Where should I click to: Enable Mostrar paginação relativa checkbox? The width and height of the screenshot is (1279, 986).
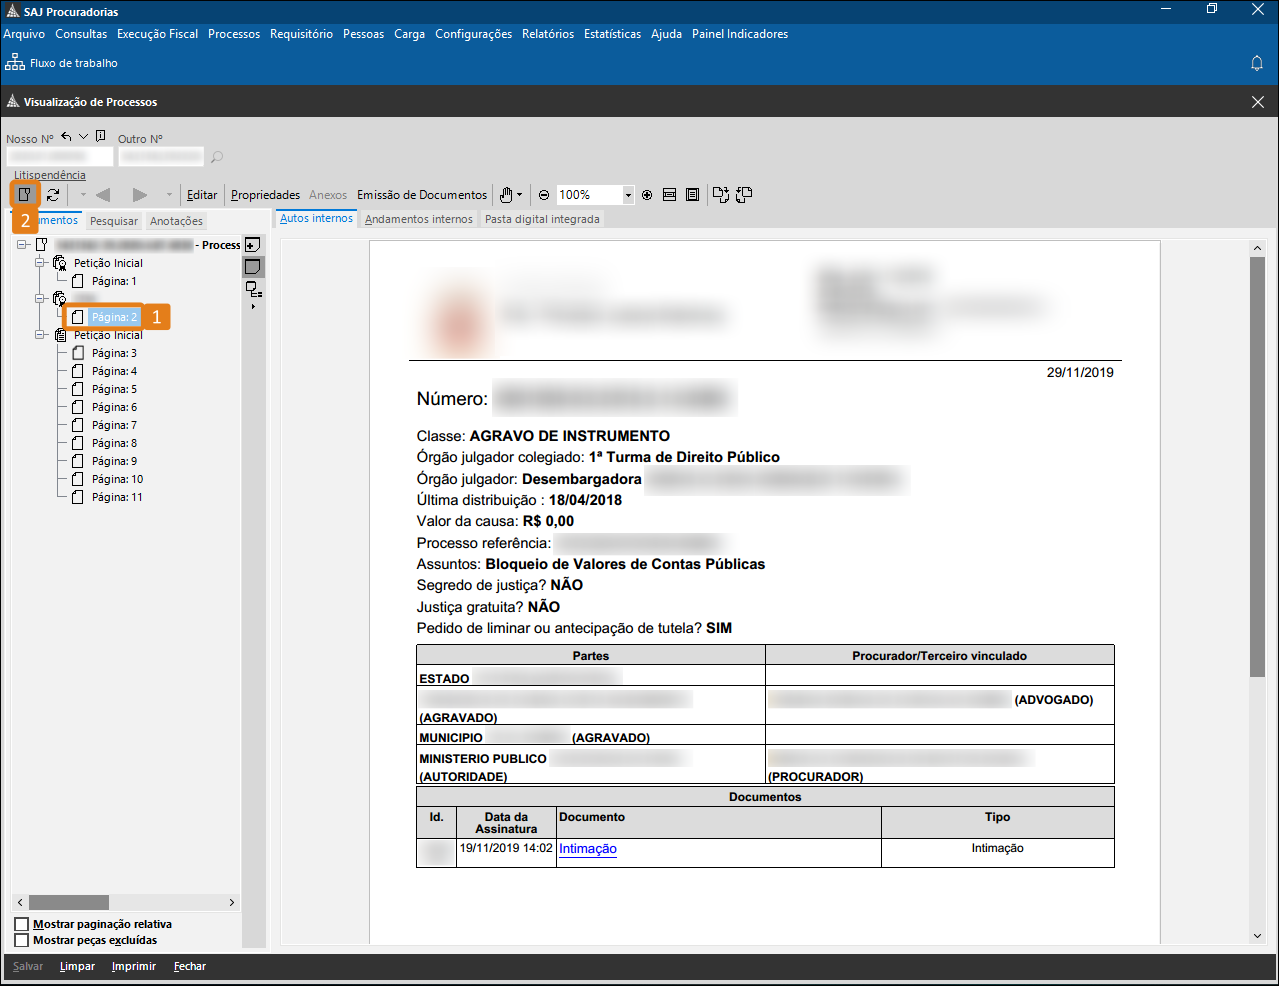22,924
